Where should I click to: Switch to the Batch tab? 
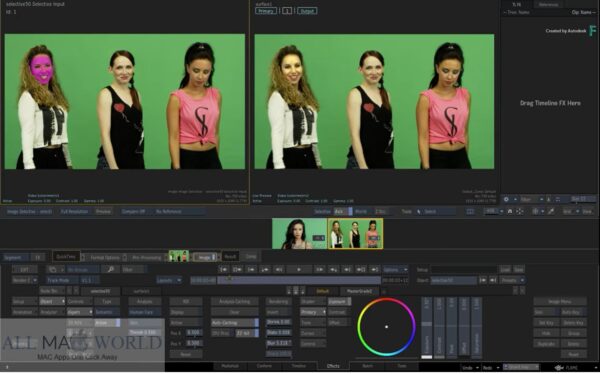click(x=368, y=366)
